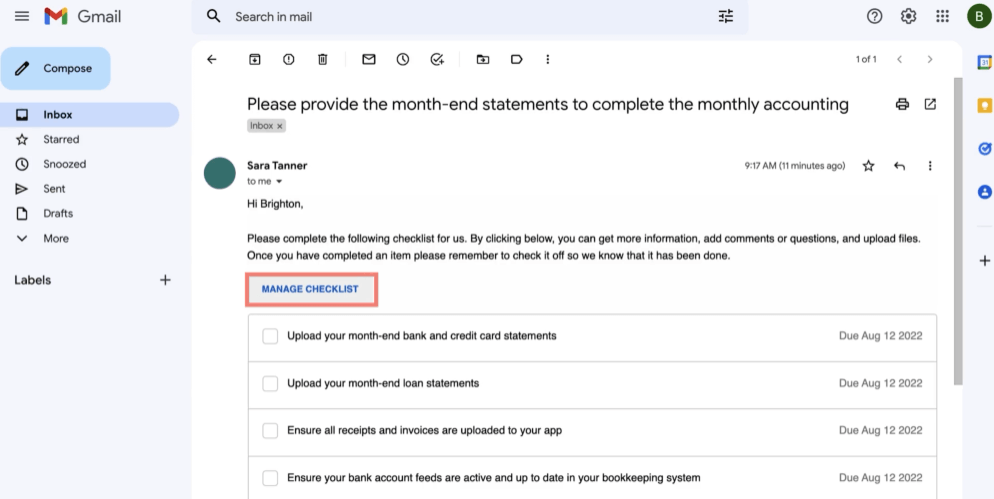994x499 pixels.
Task: Reply to Sara Tanner's email
Action: [899, 166]
